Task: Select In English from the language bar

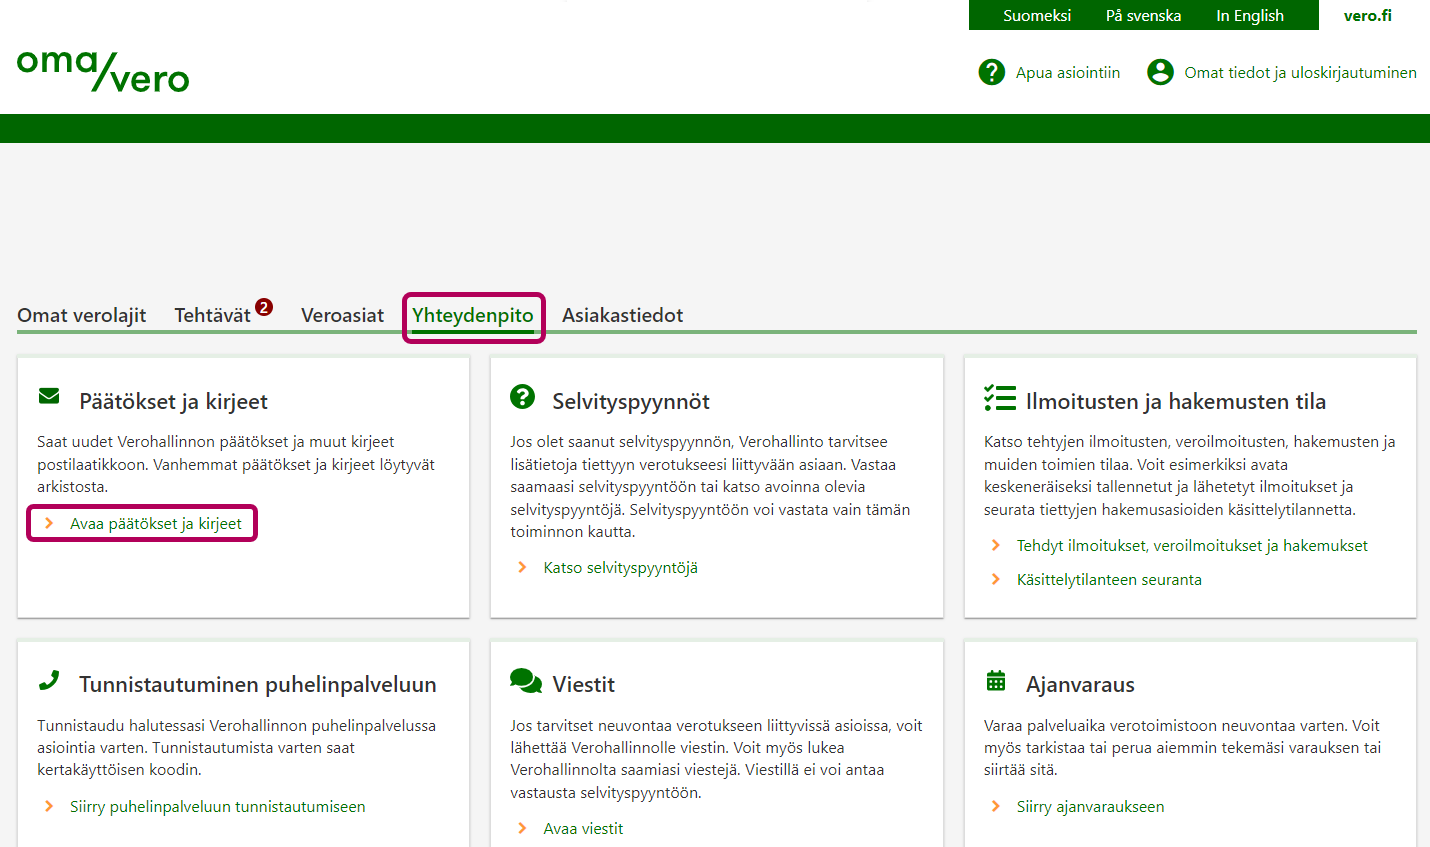Action: pos(1249,15)
